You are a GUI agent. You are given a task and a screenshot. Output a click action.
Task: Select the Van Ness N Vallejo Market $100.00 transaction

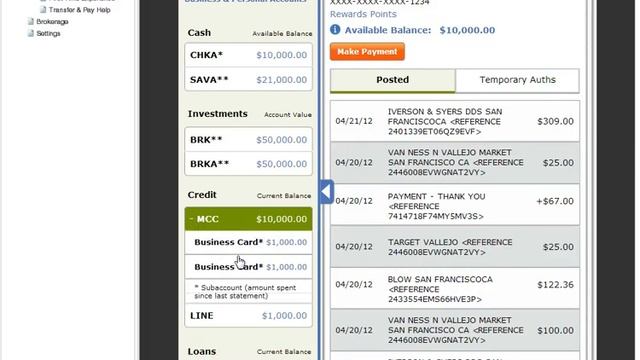(x=455, y=330)
